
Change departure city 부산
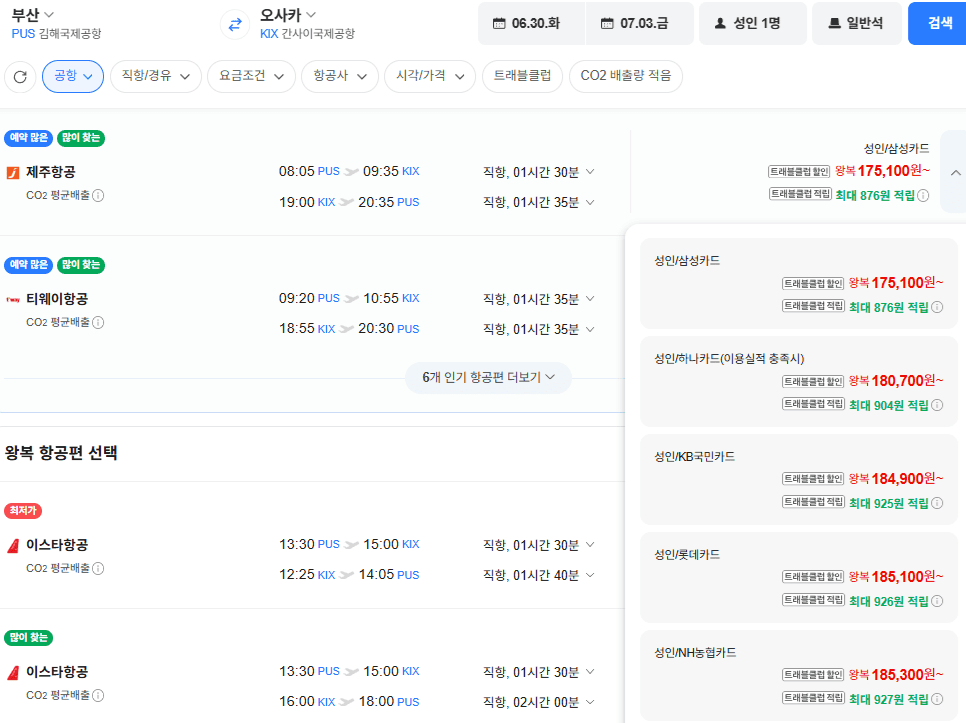pyautogui.click(x=33, y=14)
